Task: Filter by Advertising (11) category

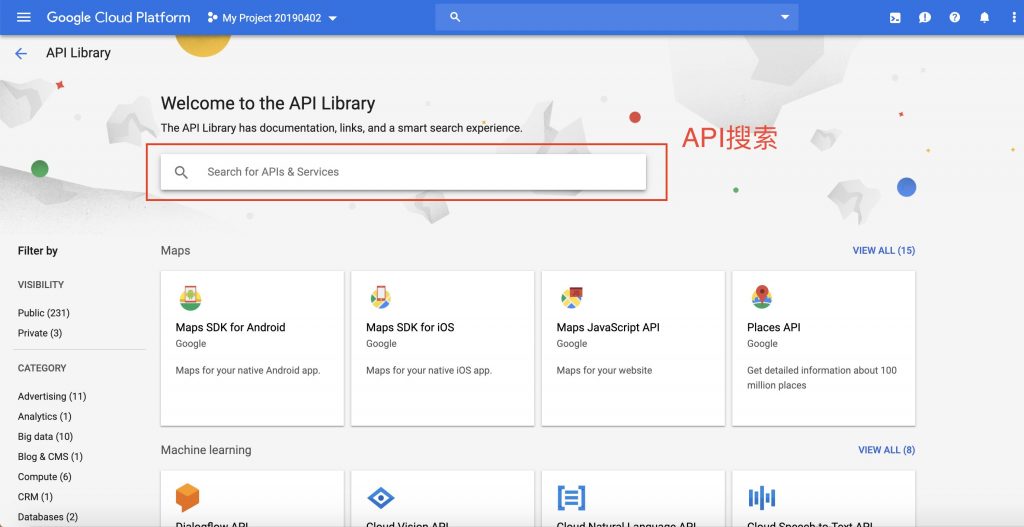Action: [52, 396]
